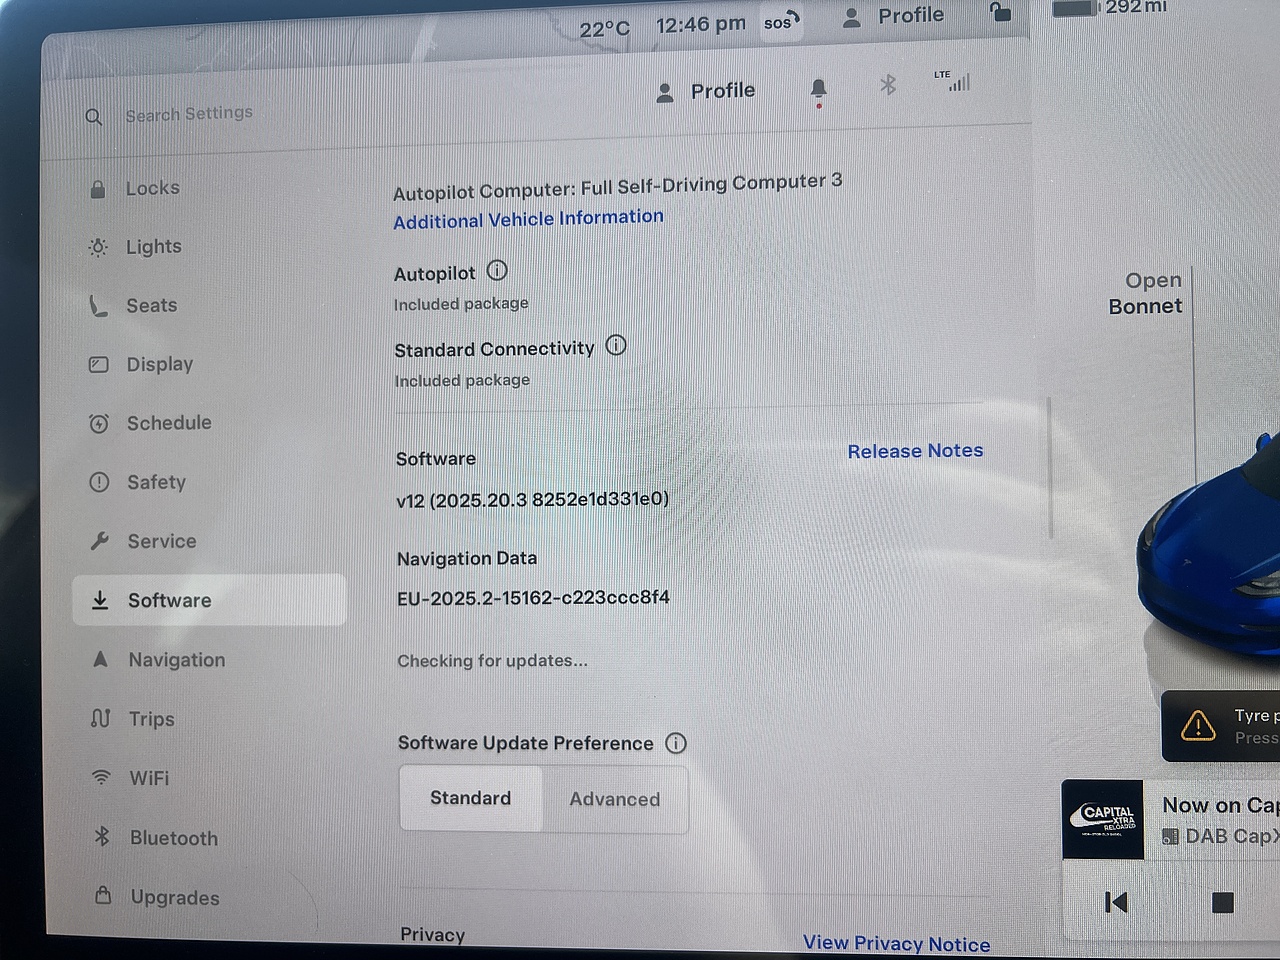Image resolution: width=1280 pixels, height=960 pixels.
Task: Tap the Capital Xtra station thumbnail
Action: 1103,819
